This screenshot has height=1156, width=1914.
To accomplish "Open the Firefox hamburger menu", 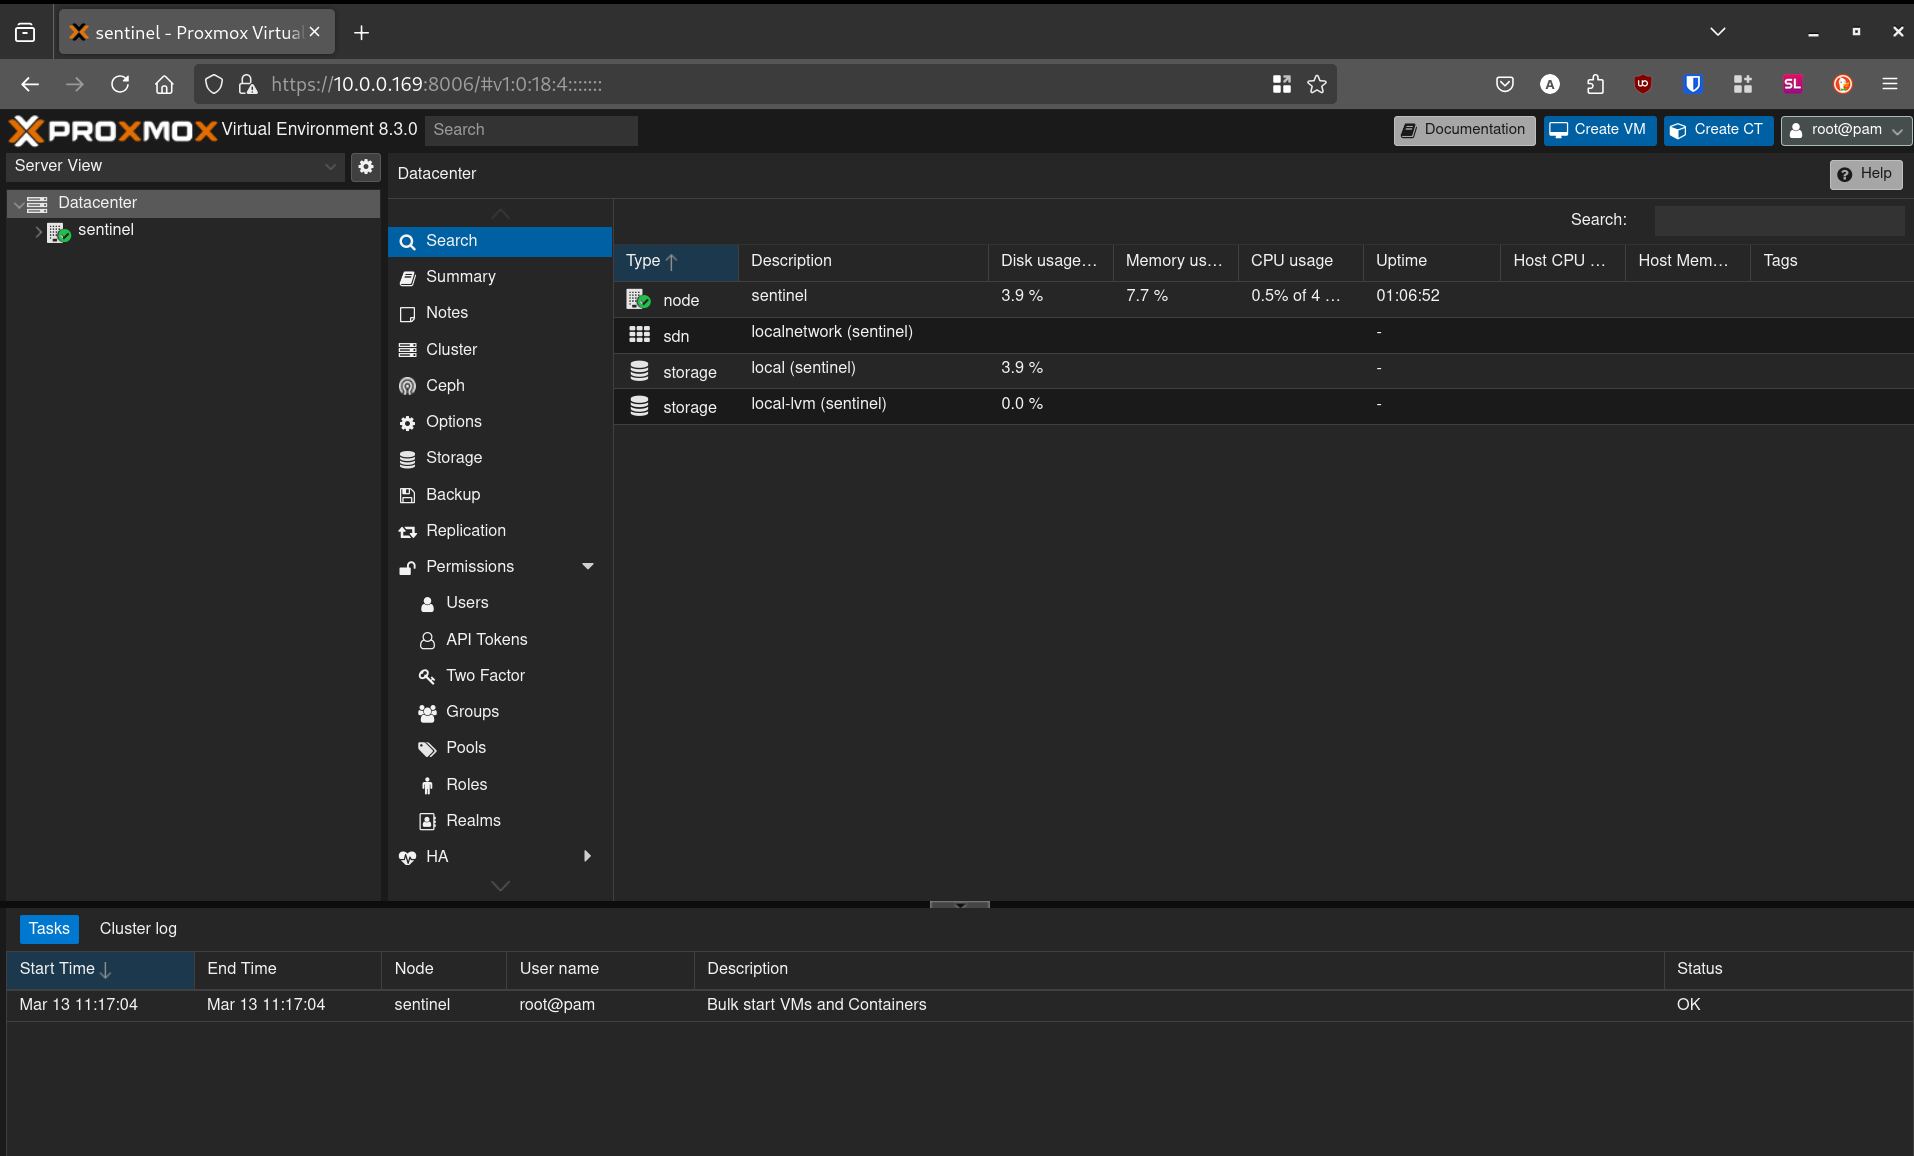I will pyautogui.click(x=1889, y=84).
